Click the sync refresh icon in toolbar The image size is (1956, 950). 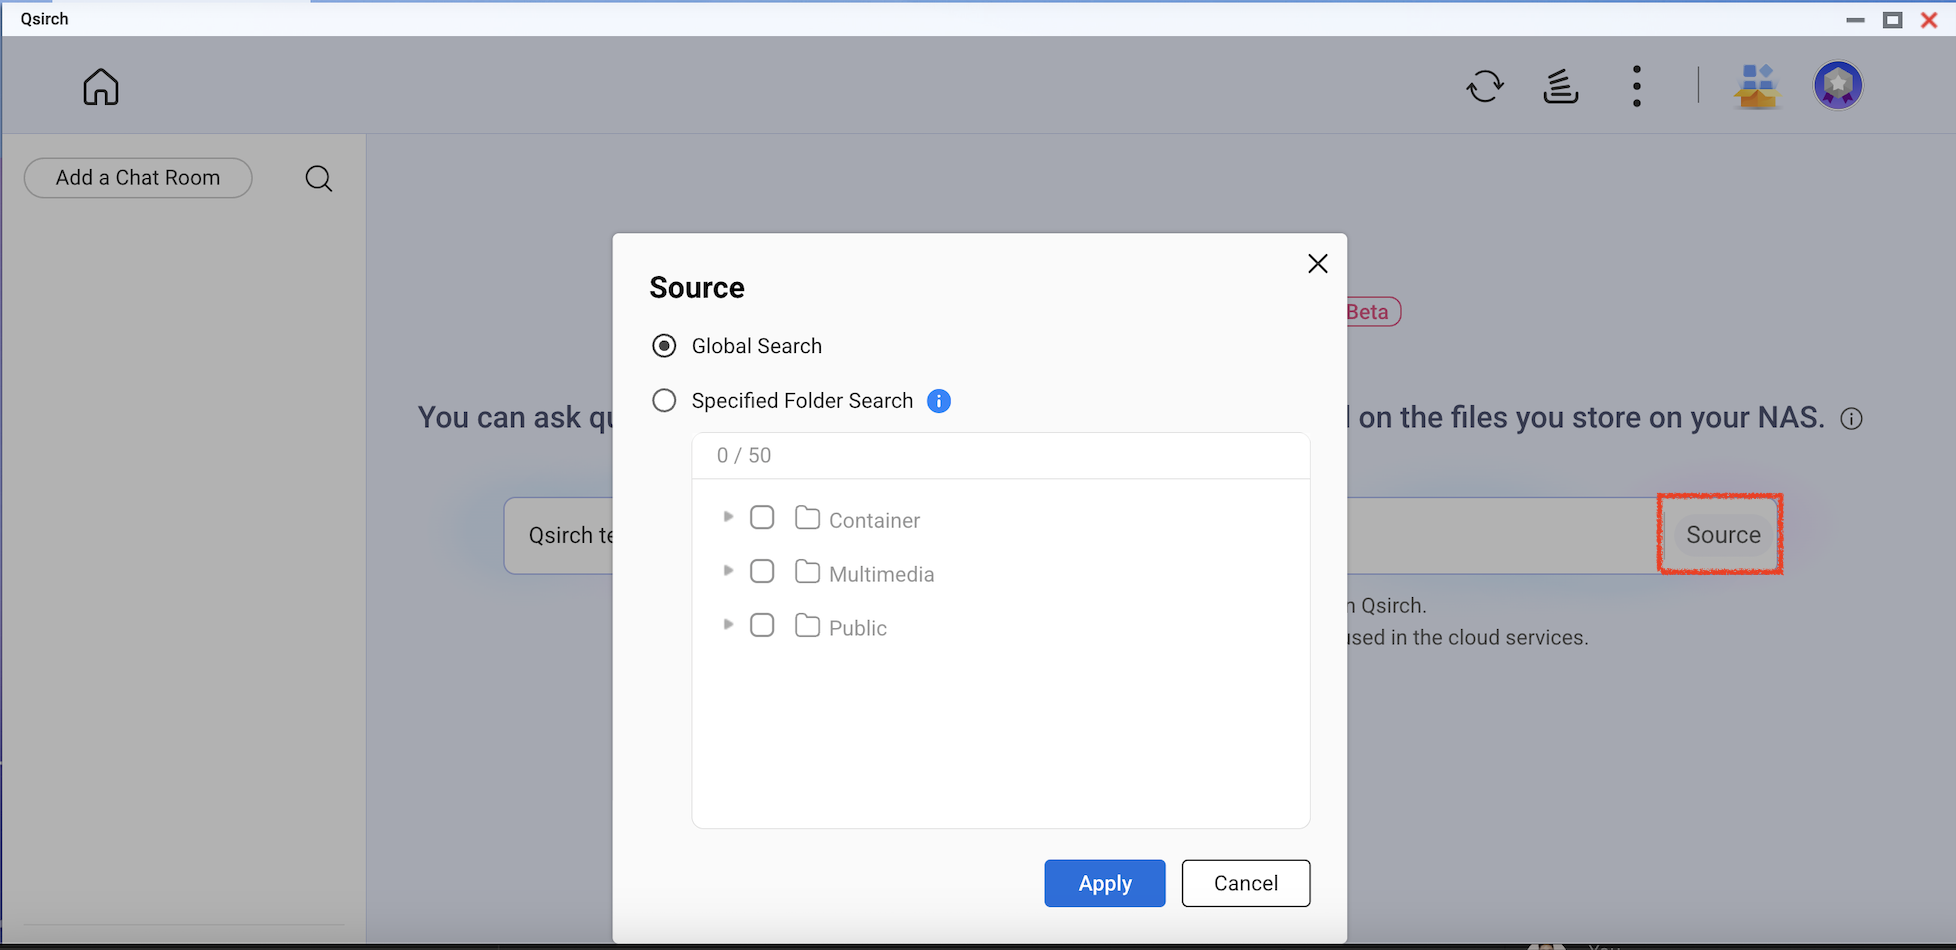(1485, 86)
